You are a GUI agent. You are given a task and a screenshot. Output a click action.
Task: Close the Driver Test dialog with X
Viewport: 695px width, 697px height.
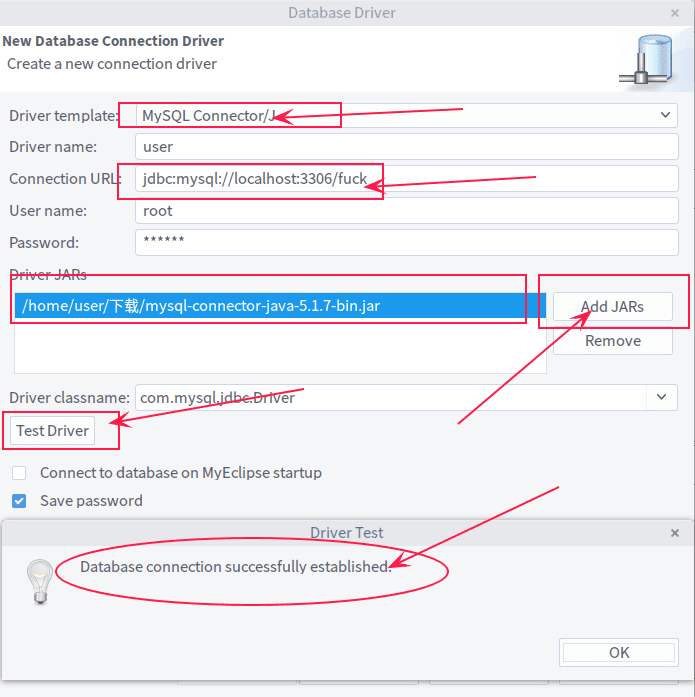pyautogui.click(x=676, y=533)
